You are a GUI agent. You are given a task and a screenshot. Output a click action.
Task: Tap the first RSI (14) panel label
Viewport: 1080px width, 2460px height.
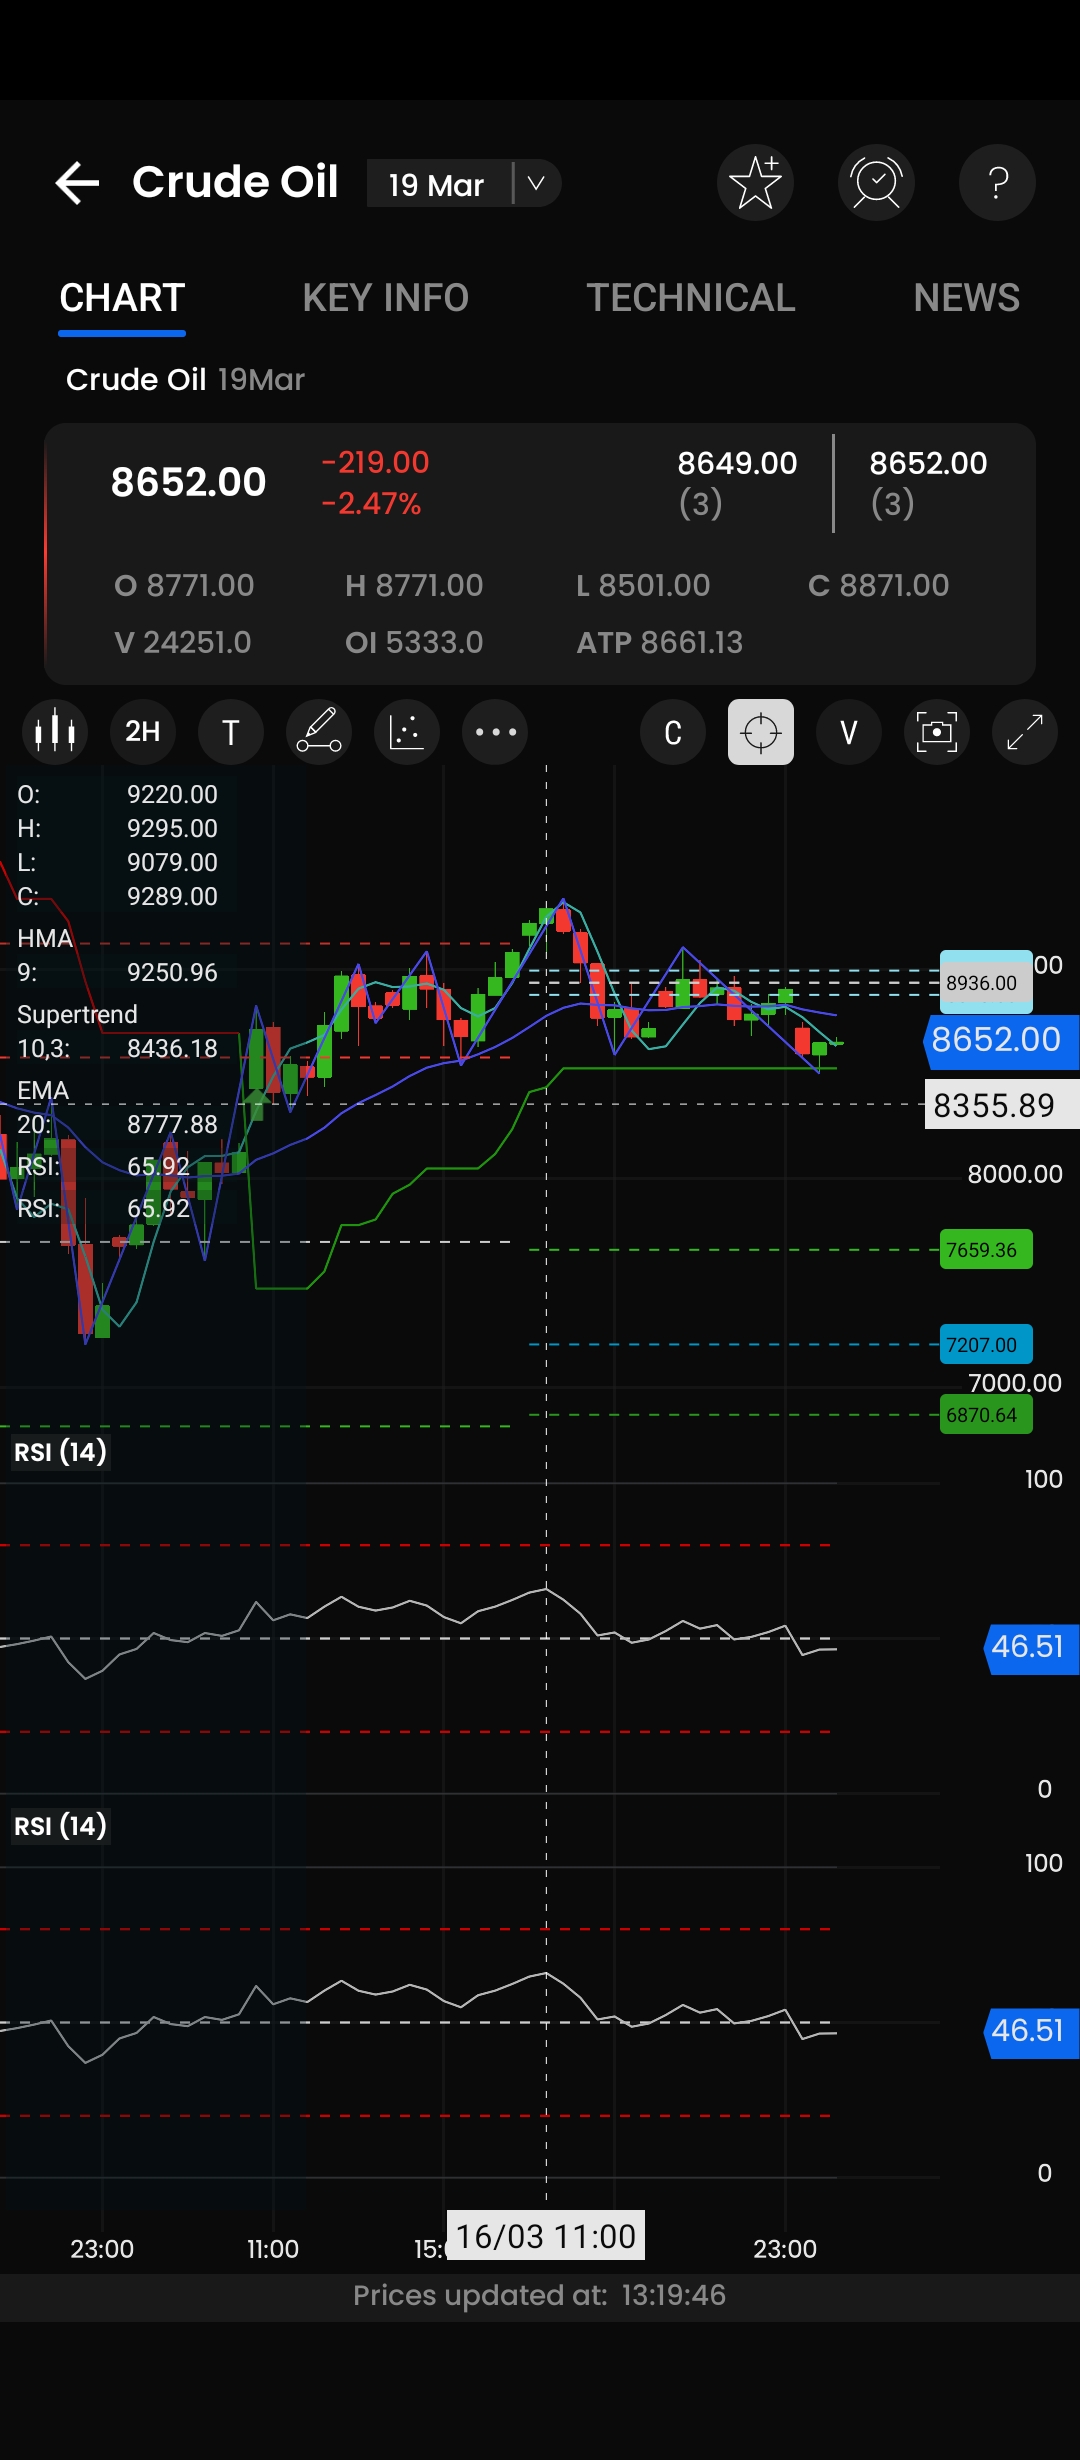(60, 1451)
